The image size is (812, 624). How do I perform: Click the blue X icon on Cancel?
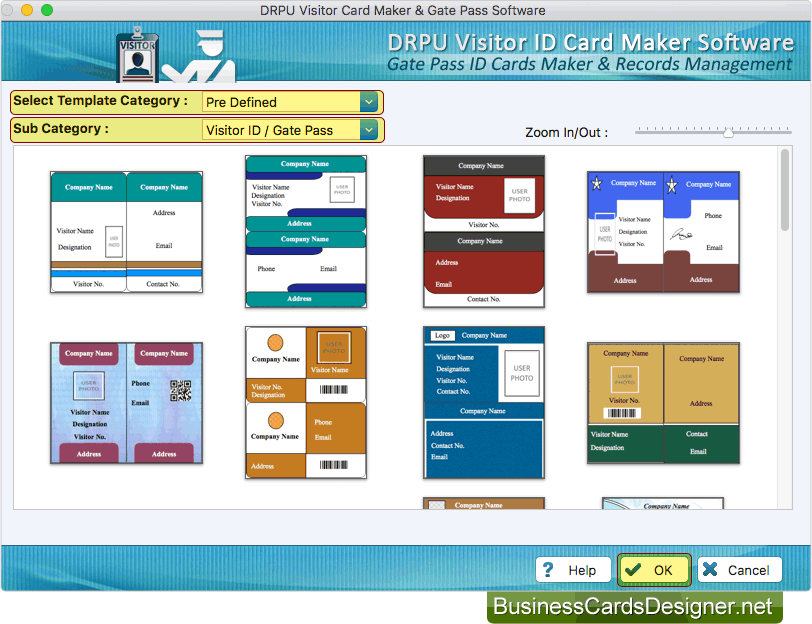pos(710,569)
